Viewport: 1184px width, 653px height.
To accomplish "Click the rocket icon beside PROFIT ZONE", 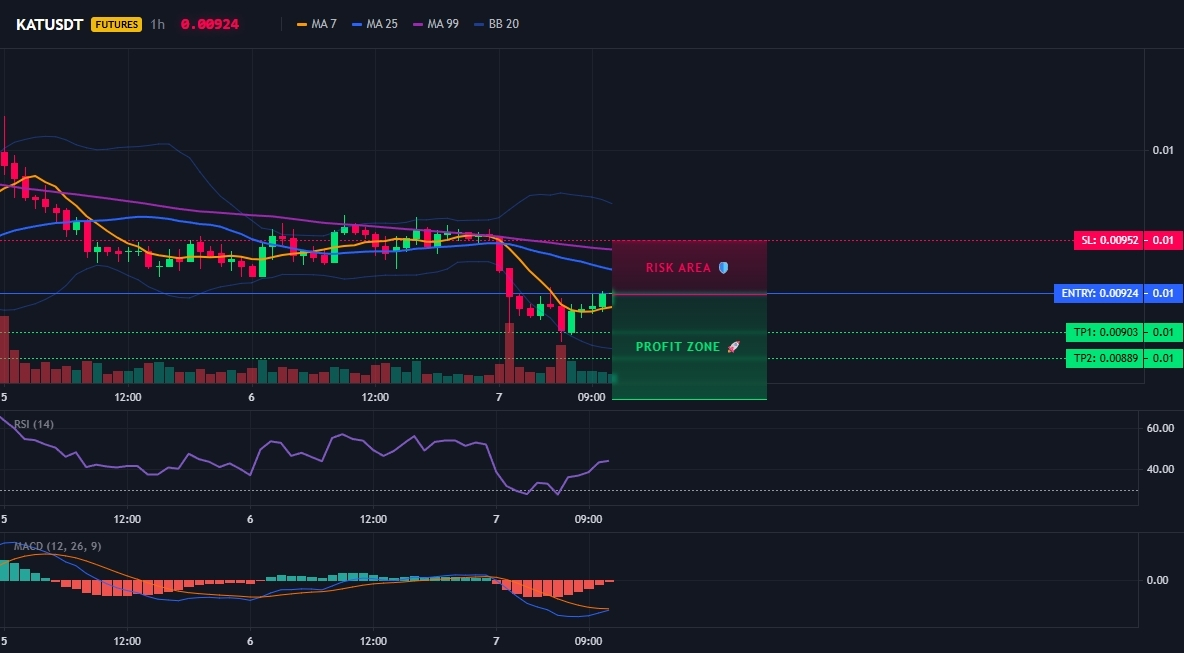I will 733,347.
